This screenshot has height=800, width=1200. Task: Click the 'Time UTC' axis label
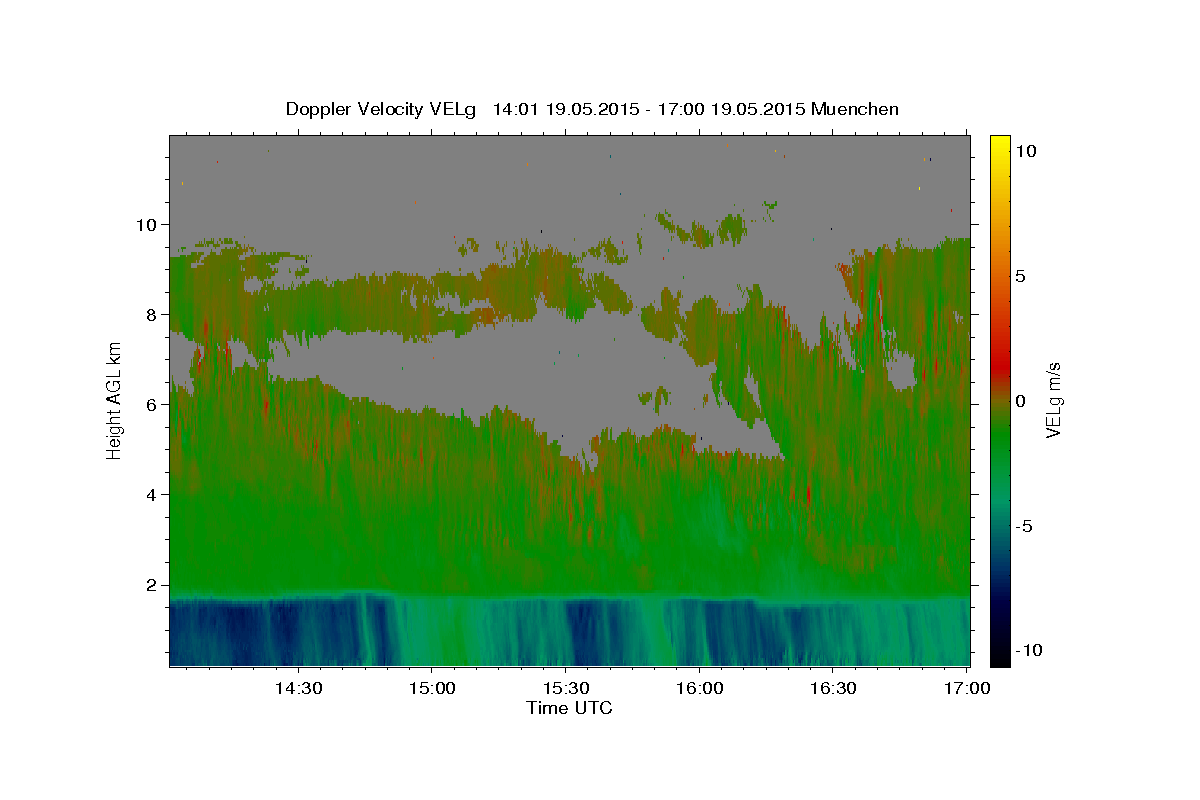point(569,708)
